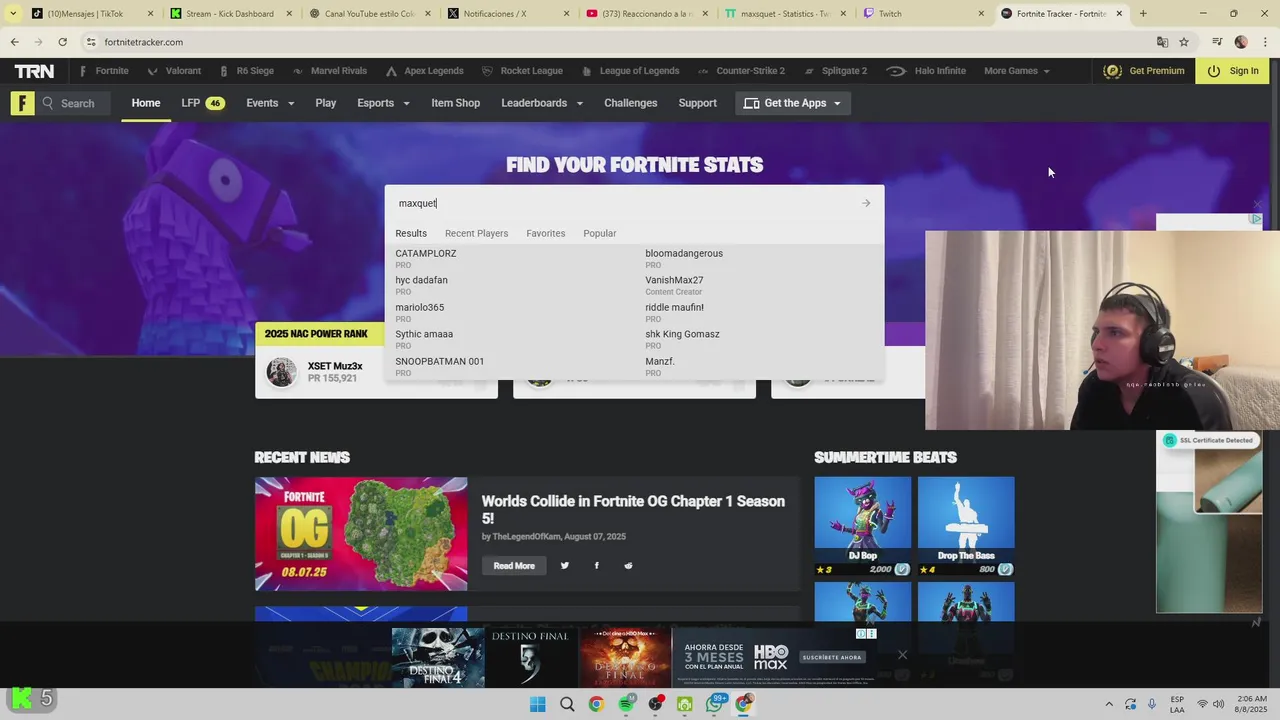
Task: Switch to the Recent Players tab
Action: click(x=476, y=233)
